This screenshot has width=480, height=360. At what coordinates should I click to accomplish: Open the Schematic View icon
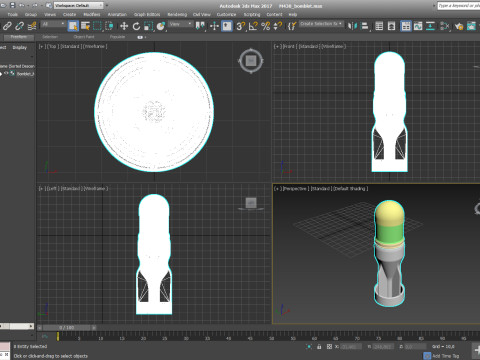coord(430,26)
